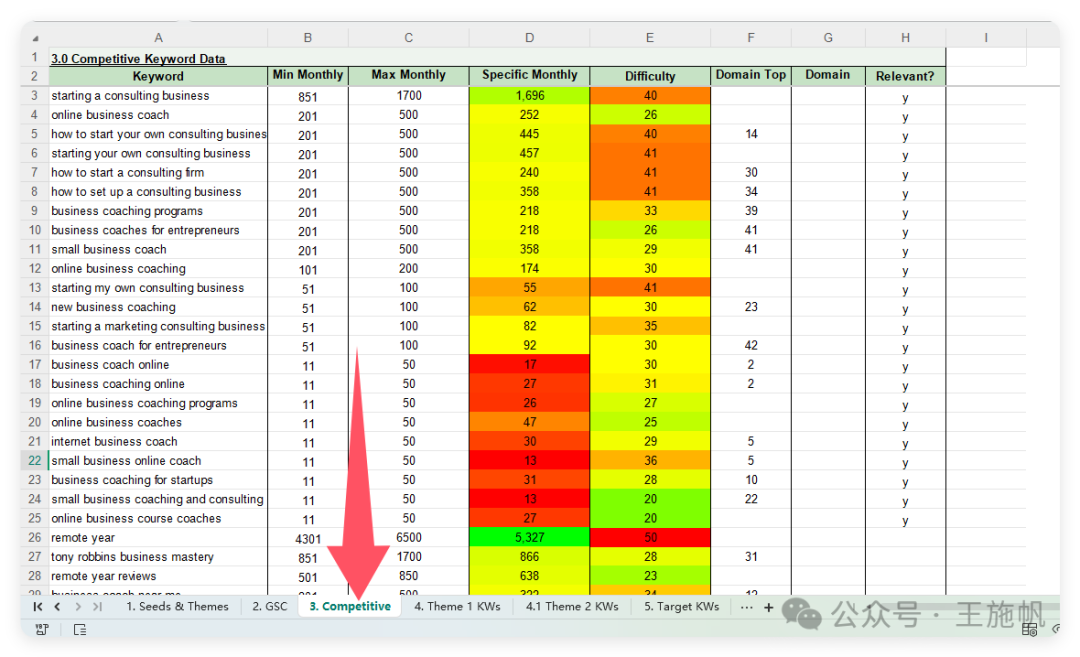Click 'tony robbins business mastery' cell
This screenshot has width=1080, height=657.
tap(158, 556)
